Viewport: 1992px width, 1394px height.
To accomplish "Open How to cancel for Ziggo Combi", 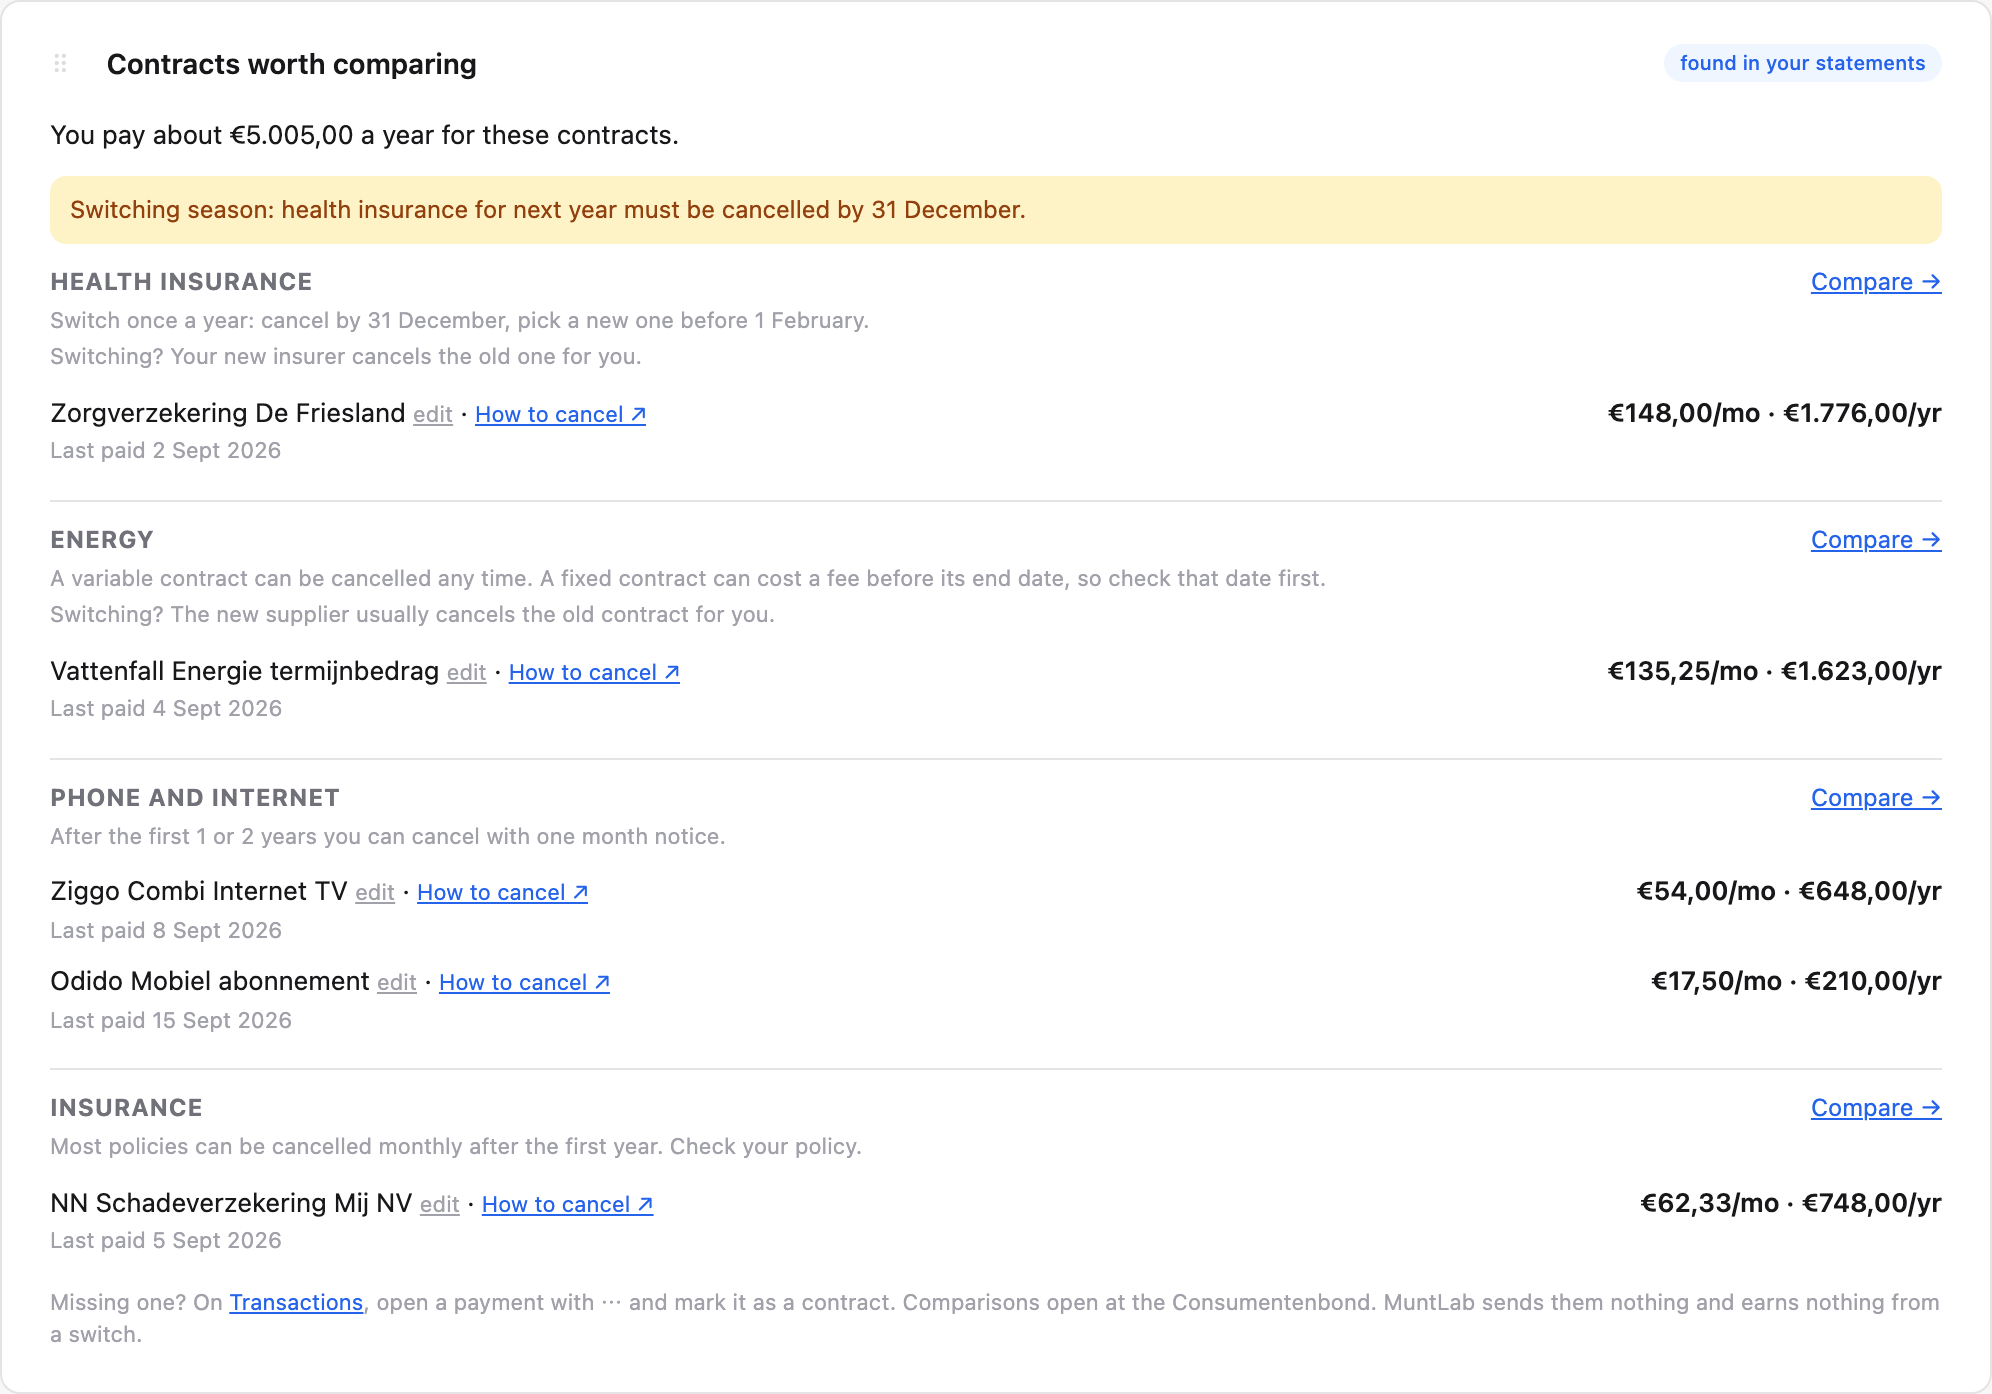I will [502, 893].
